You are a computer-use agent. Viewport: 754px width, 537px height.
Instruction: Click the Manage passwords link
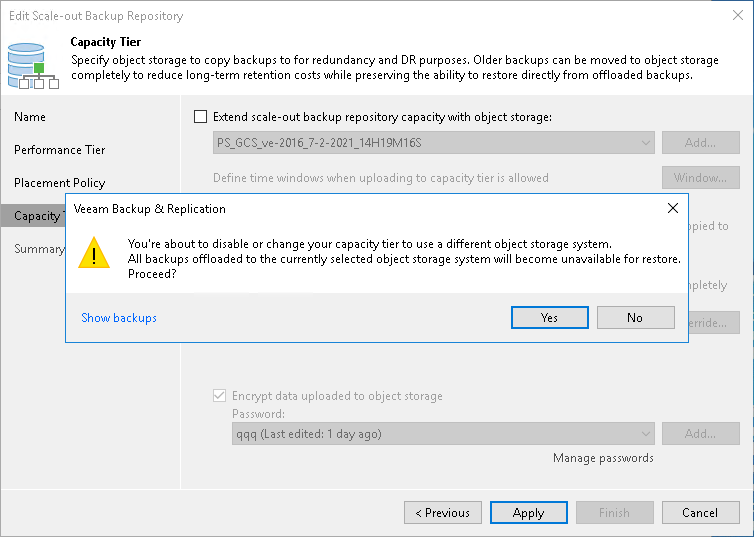coord(603,458)
